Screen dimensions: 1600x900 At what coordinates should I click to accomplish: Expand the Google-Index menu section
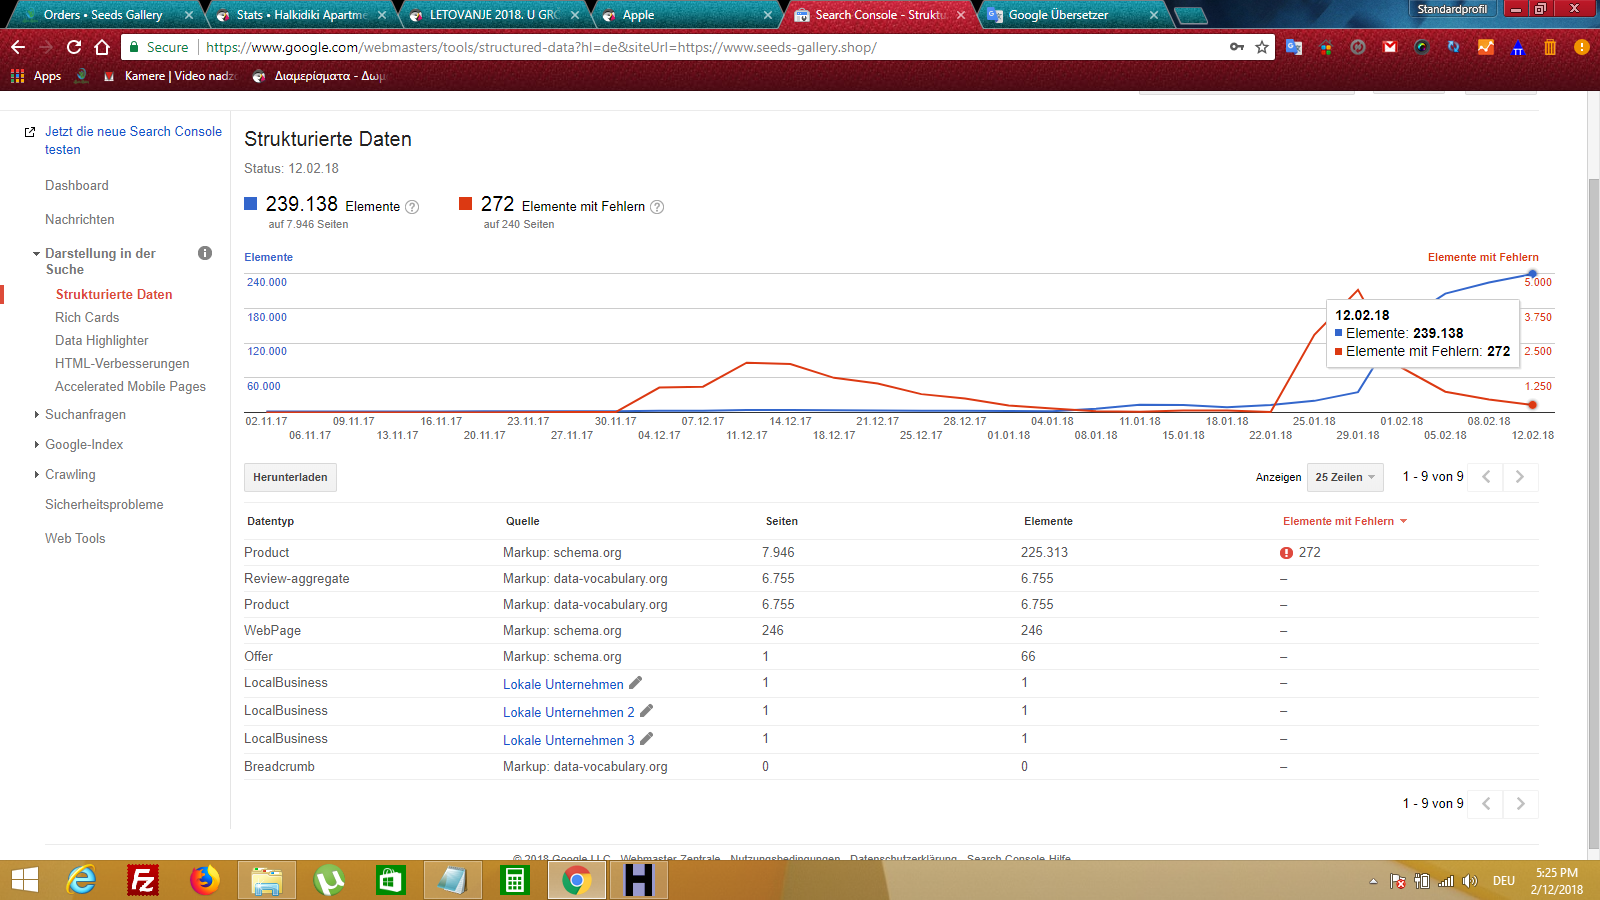36,444
